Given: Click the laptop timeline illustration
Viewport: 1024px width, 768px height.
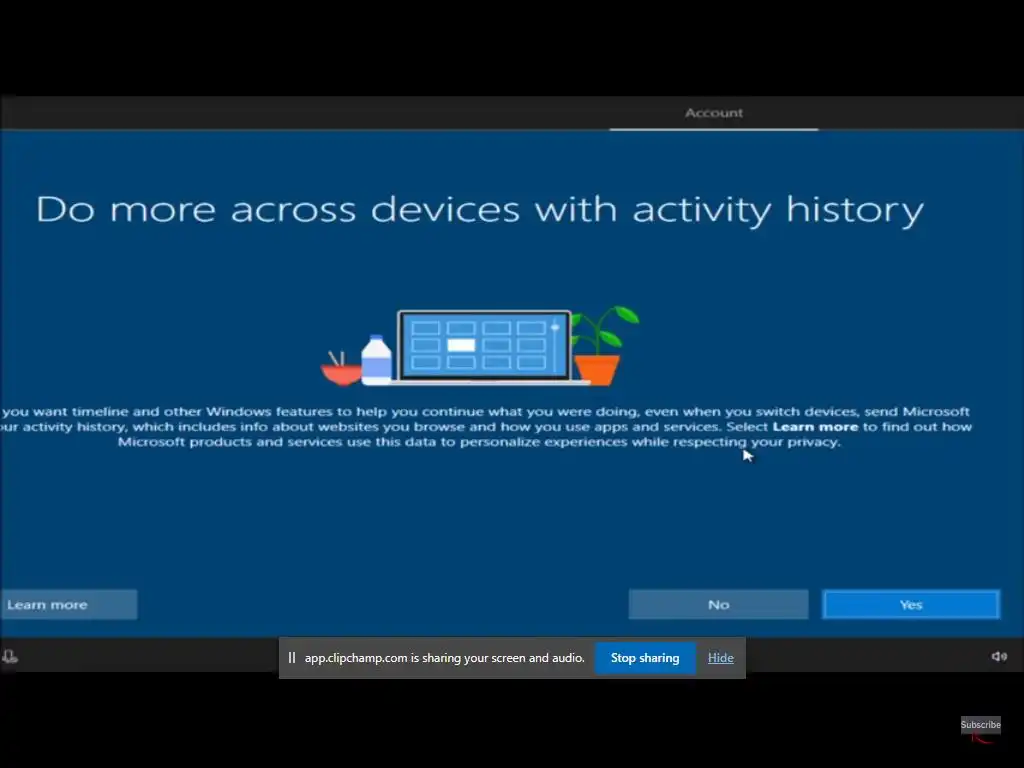Looking at the screenshot, I should pos(484,346).
